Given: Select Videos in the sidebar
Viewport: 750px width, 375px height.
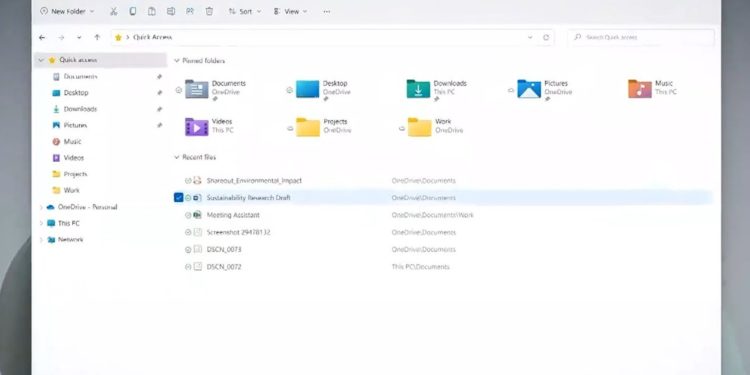Looking at the screenshot, I should coord(74,158).
